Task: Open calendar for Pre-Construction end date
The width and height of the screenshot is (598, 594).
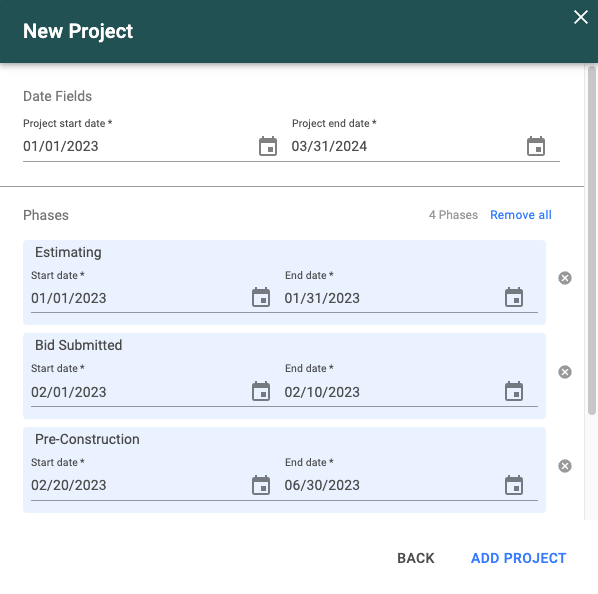Action: pyautogui.click(x=514, y=485)
